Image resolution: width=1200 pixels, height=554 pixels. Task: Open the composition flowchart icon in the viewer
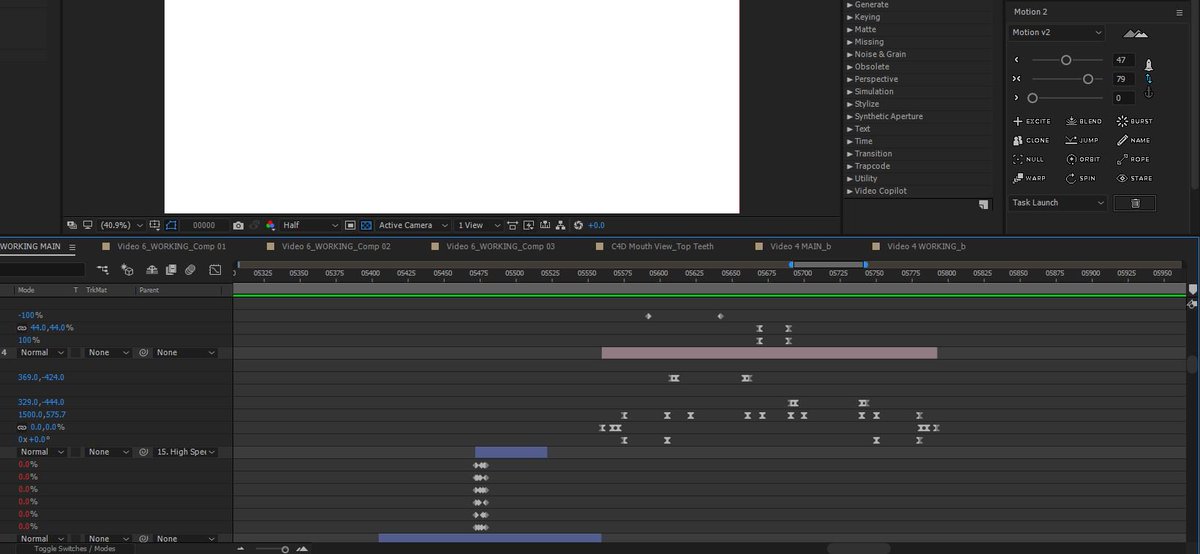point(561,226)
